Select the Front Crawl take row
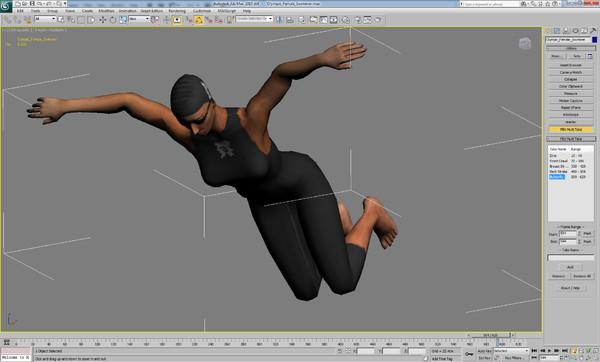Image resolution: width=600 pixels, height=362 pixels. point(571,161)
